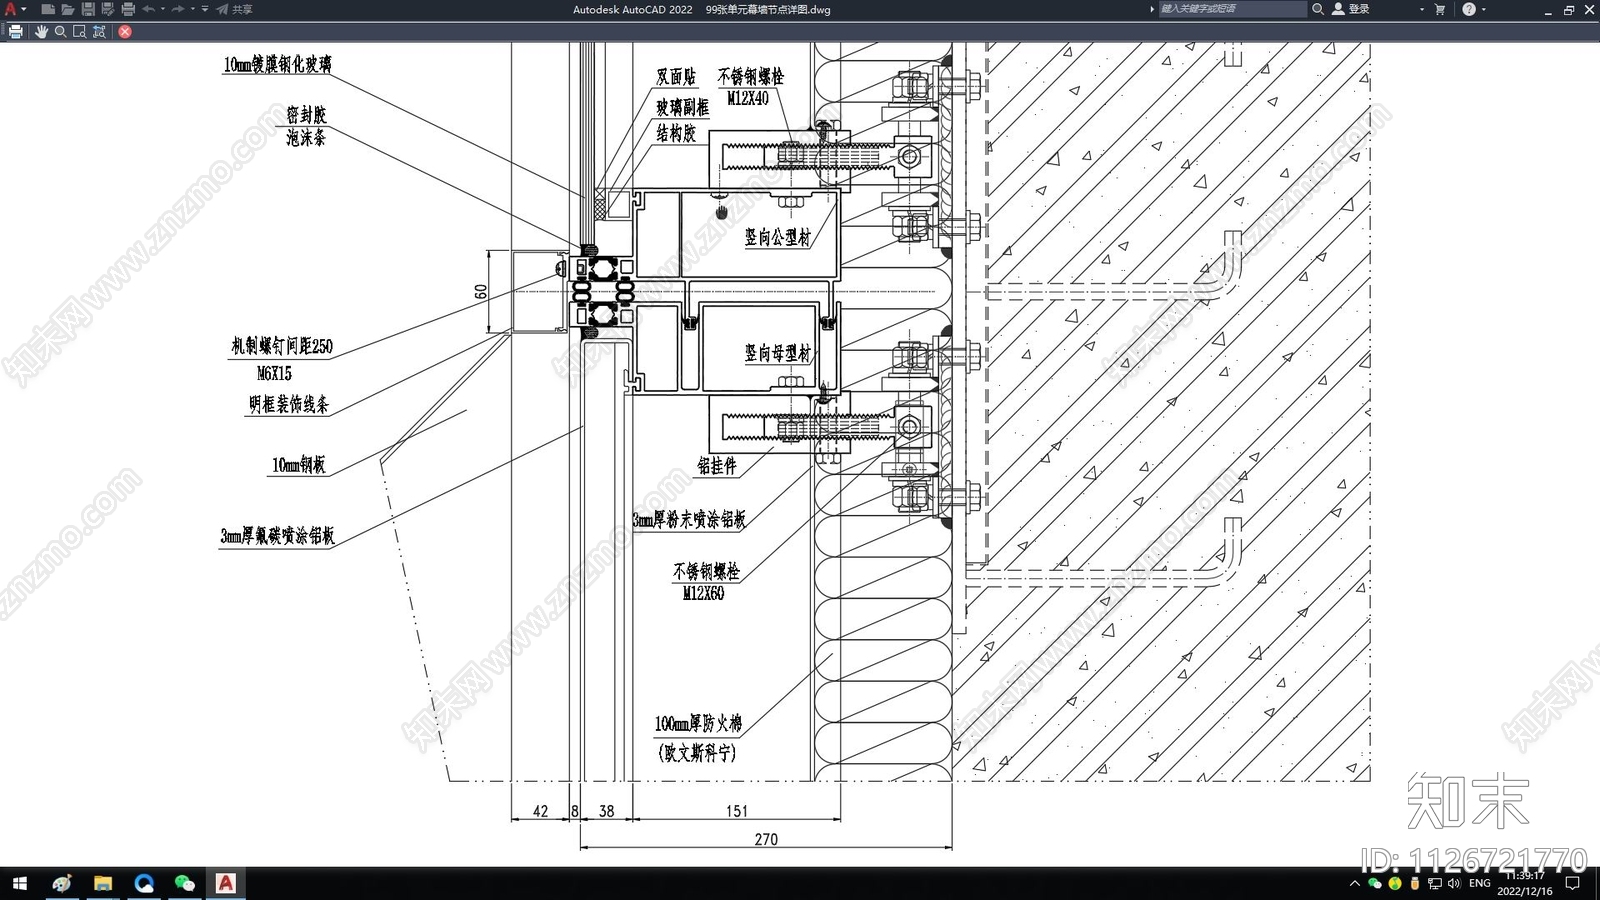Open the Autodesk App Store cart icon
Viewport: 1600px width, 900px height.
[x=1440, y=9]
